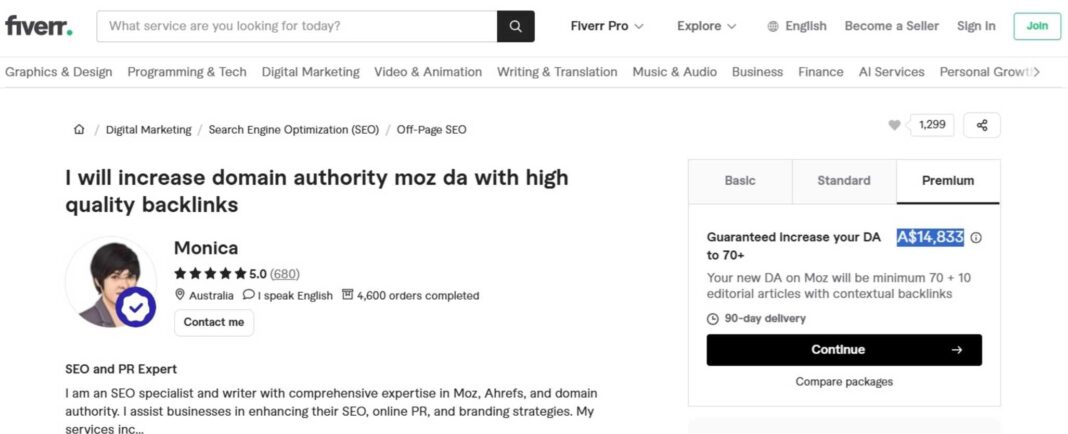
Task: Open the Digital Marketing category menu
Action: 310,72
